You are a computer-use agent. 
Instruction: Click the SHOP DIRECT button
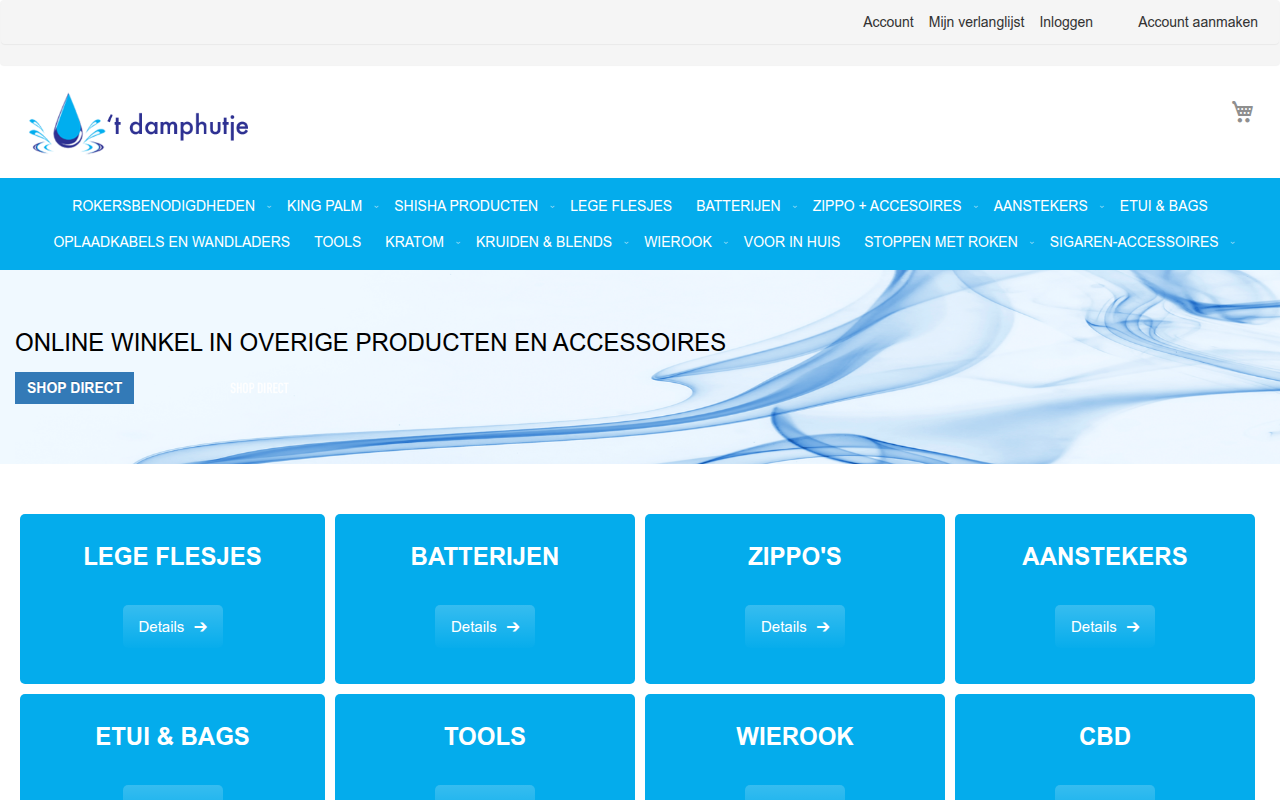pyautogui.click(x=74, y=388)
